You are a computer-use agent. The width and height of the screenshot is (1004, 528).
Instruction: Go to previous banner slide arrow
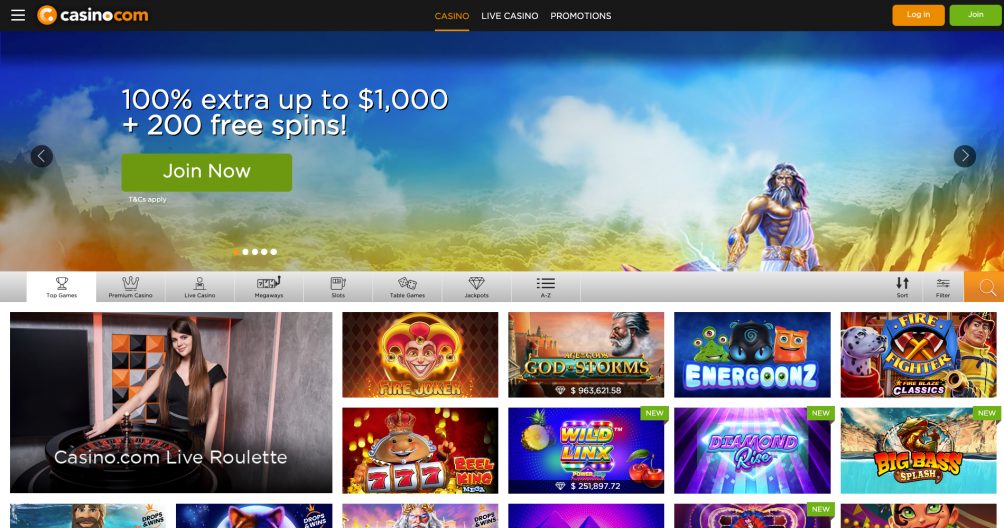(42, 156)
